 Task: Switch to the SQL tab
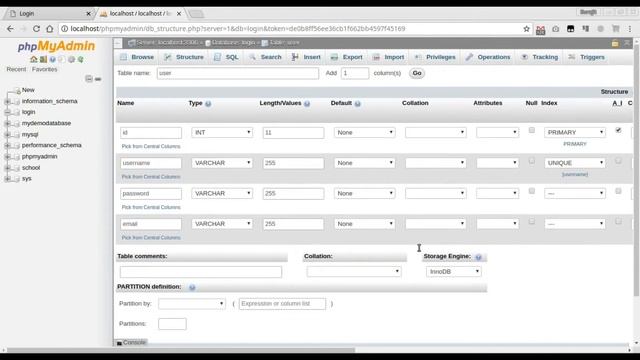[226, 57]
